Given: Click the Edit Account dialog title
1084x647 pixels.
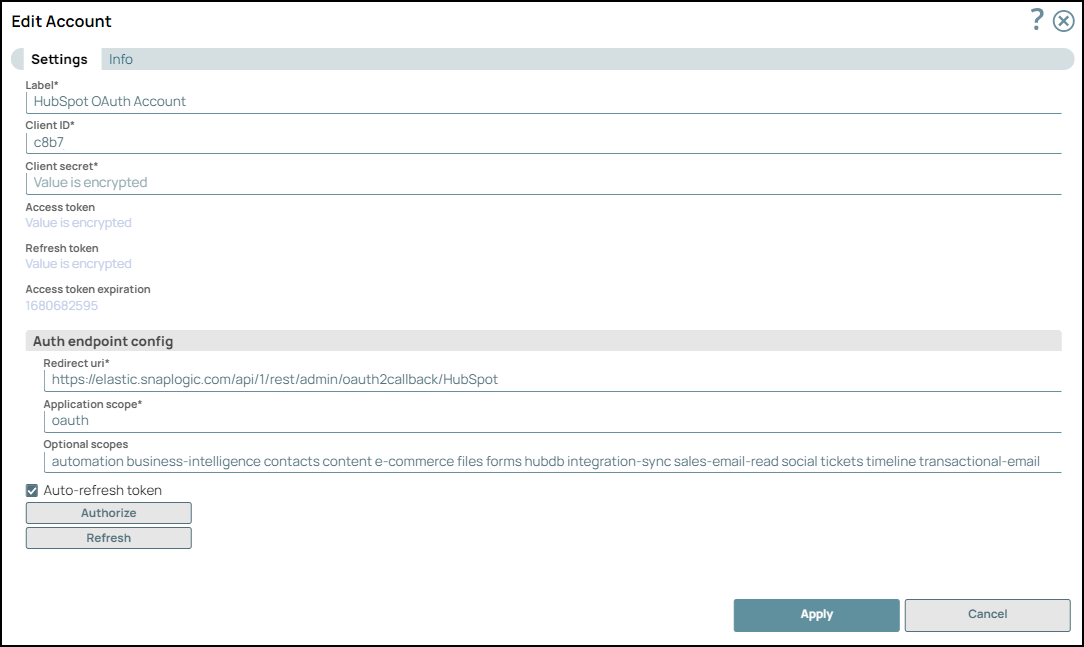Looking at the screenshot, I should 62,21.
